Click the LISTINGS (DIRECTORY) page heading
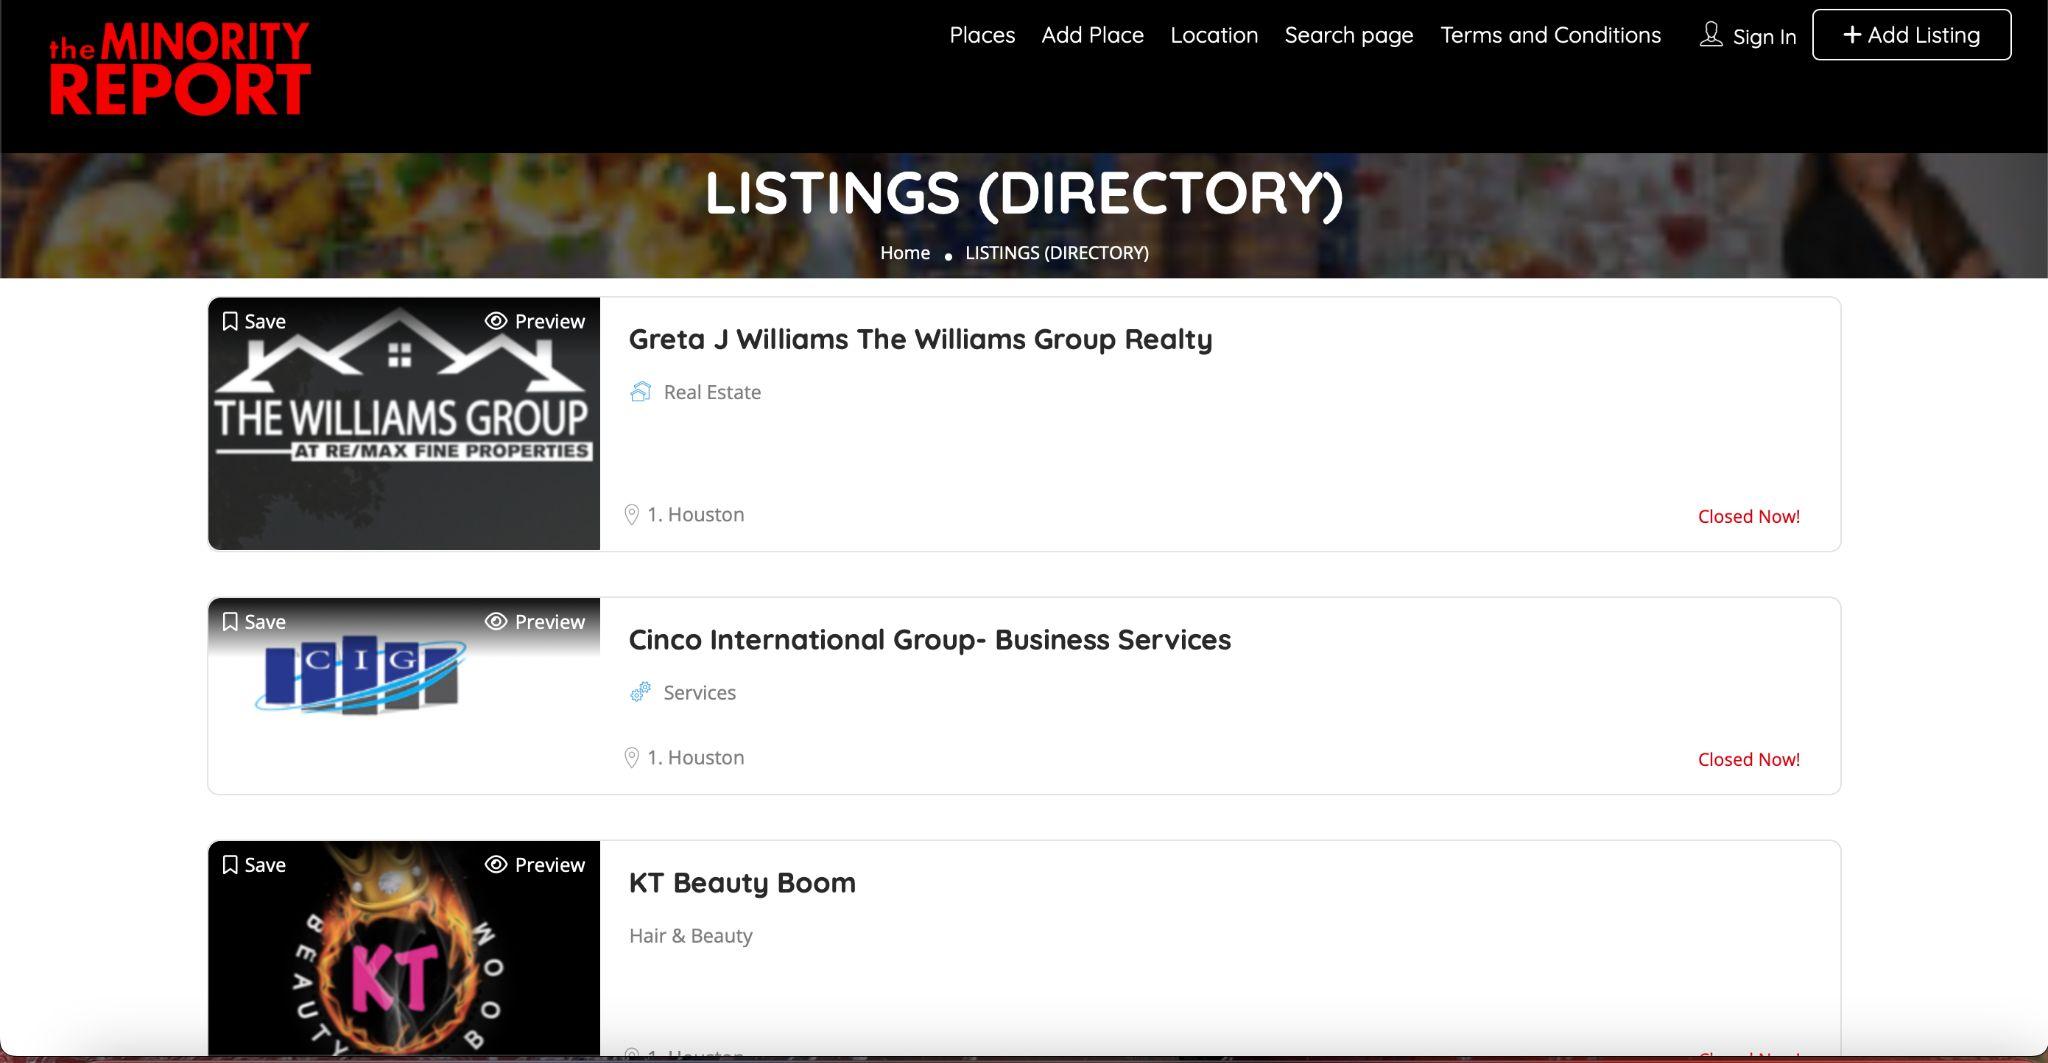This screenshot has width=2048, height=1063. [1024, 192]
